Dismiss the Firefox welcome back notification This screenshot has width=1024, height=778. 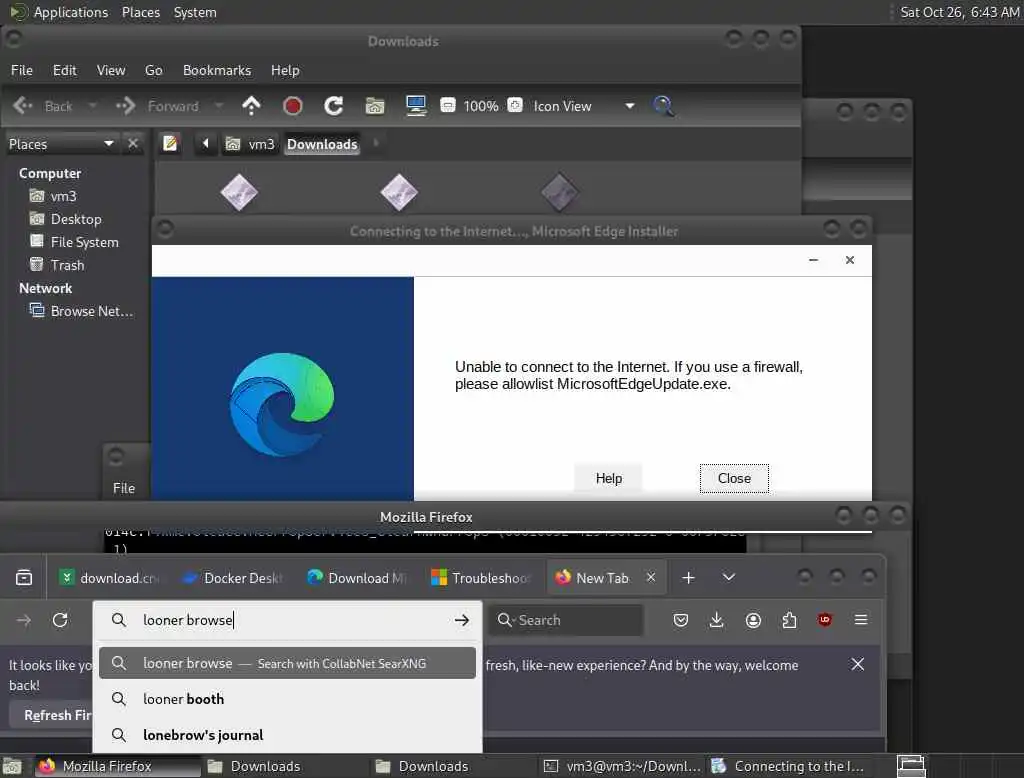coord(857,664)
